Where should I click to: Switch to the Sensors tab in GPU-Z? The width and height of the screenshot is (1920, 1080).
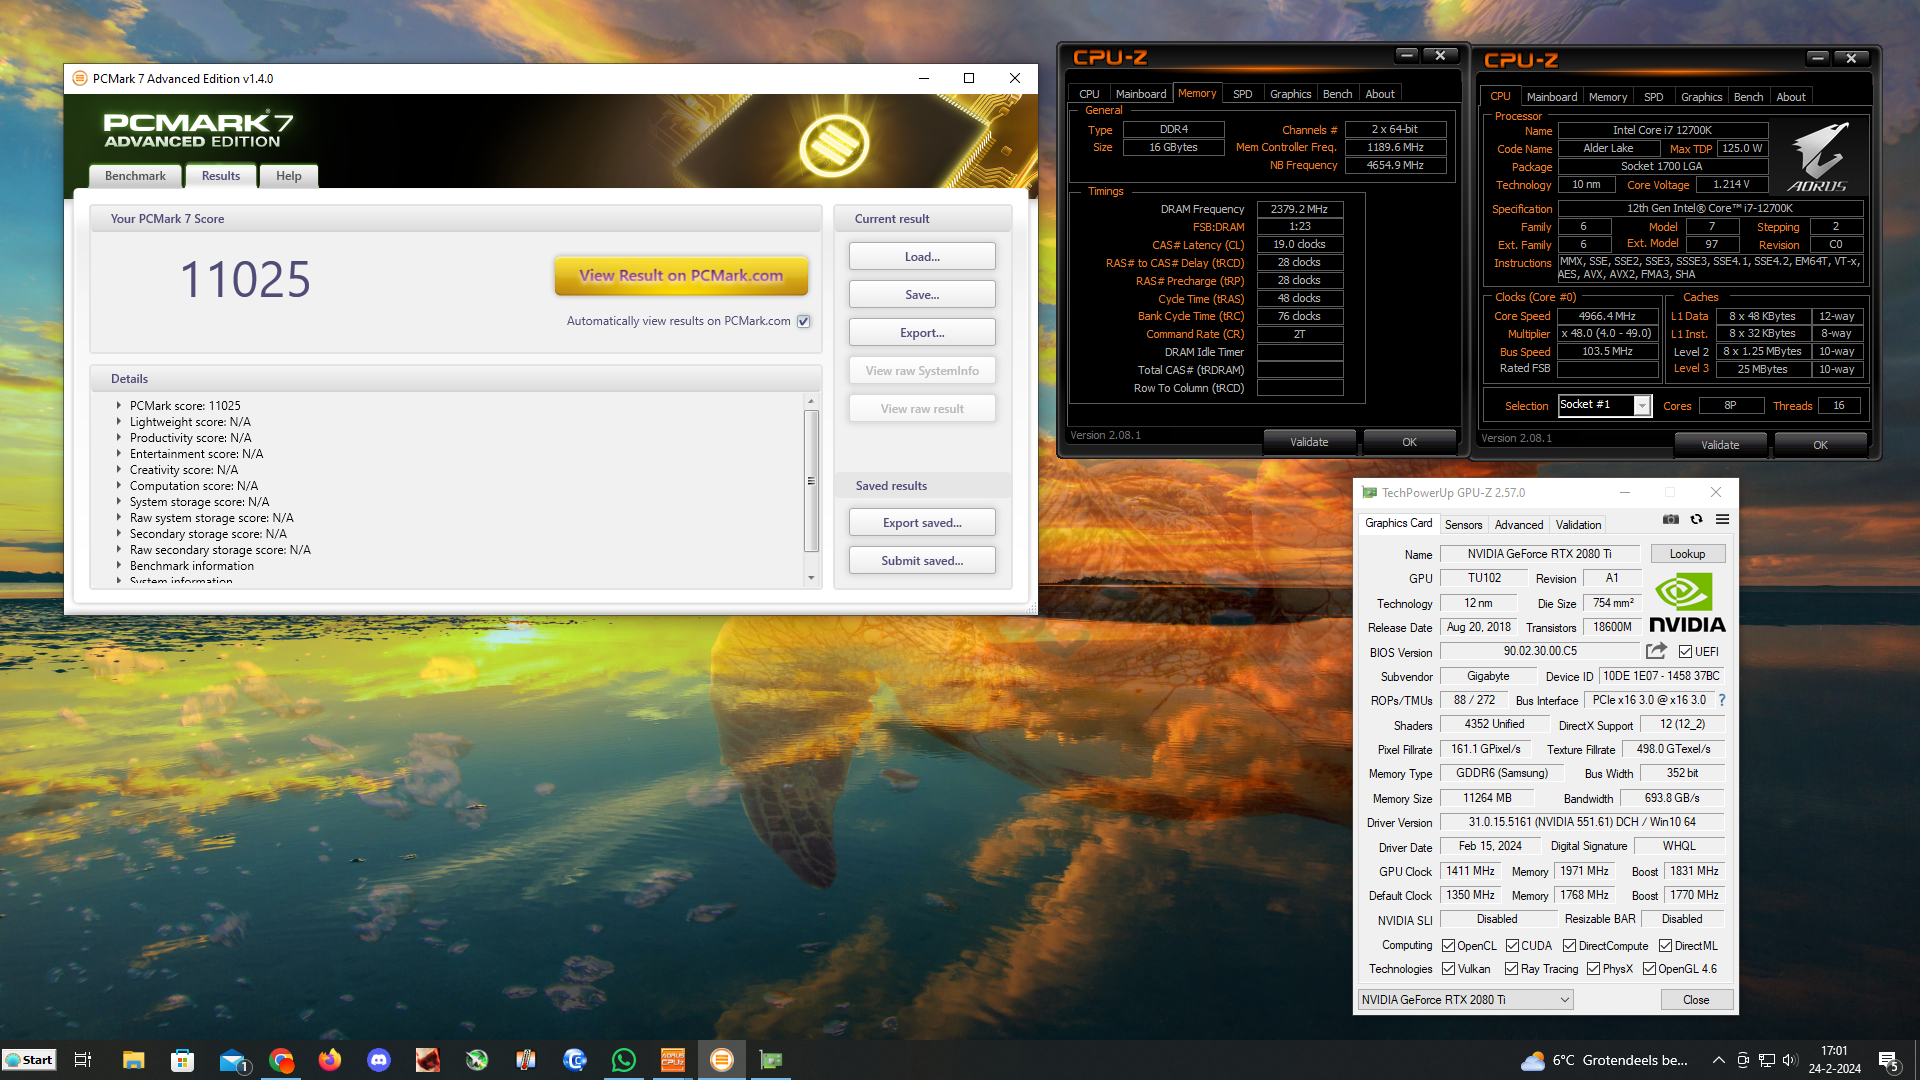click(x=1463, y=525)
